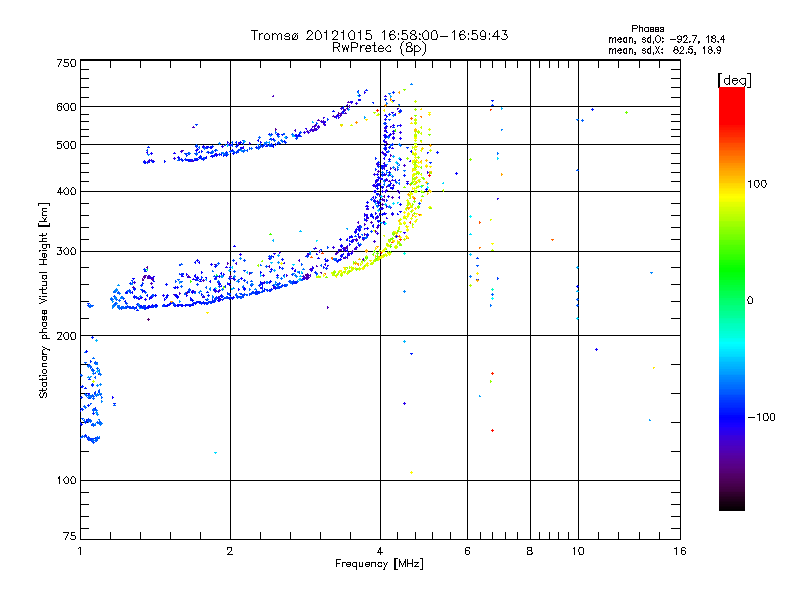The height and width of the screenshot is (600, 800).
Task: Click the 'Phases' header label
Action: (x=647, y=29)
